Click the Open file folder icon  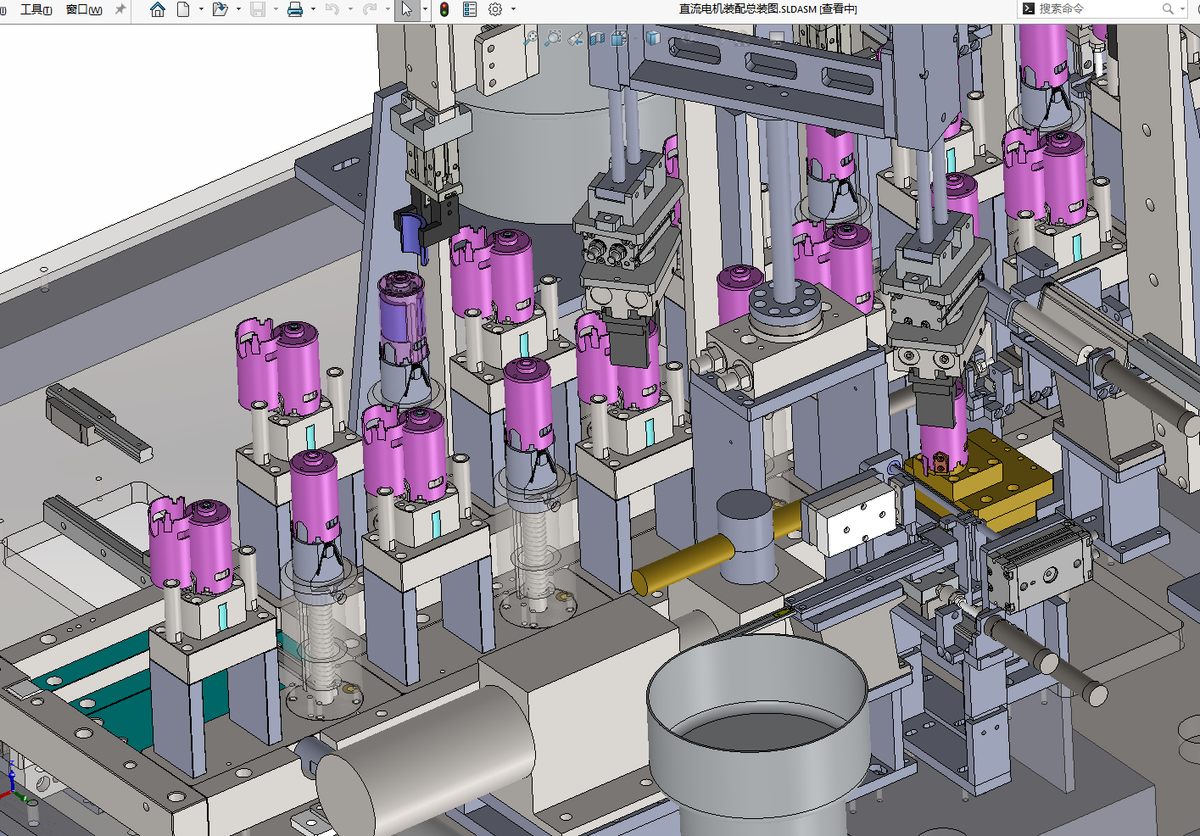(x=220, y=9)
